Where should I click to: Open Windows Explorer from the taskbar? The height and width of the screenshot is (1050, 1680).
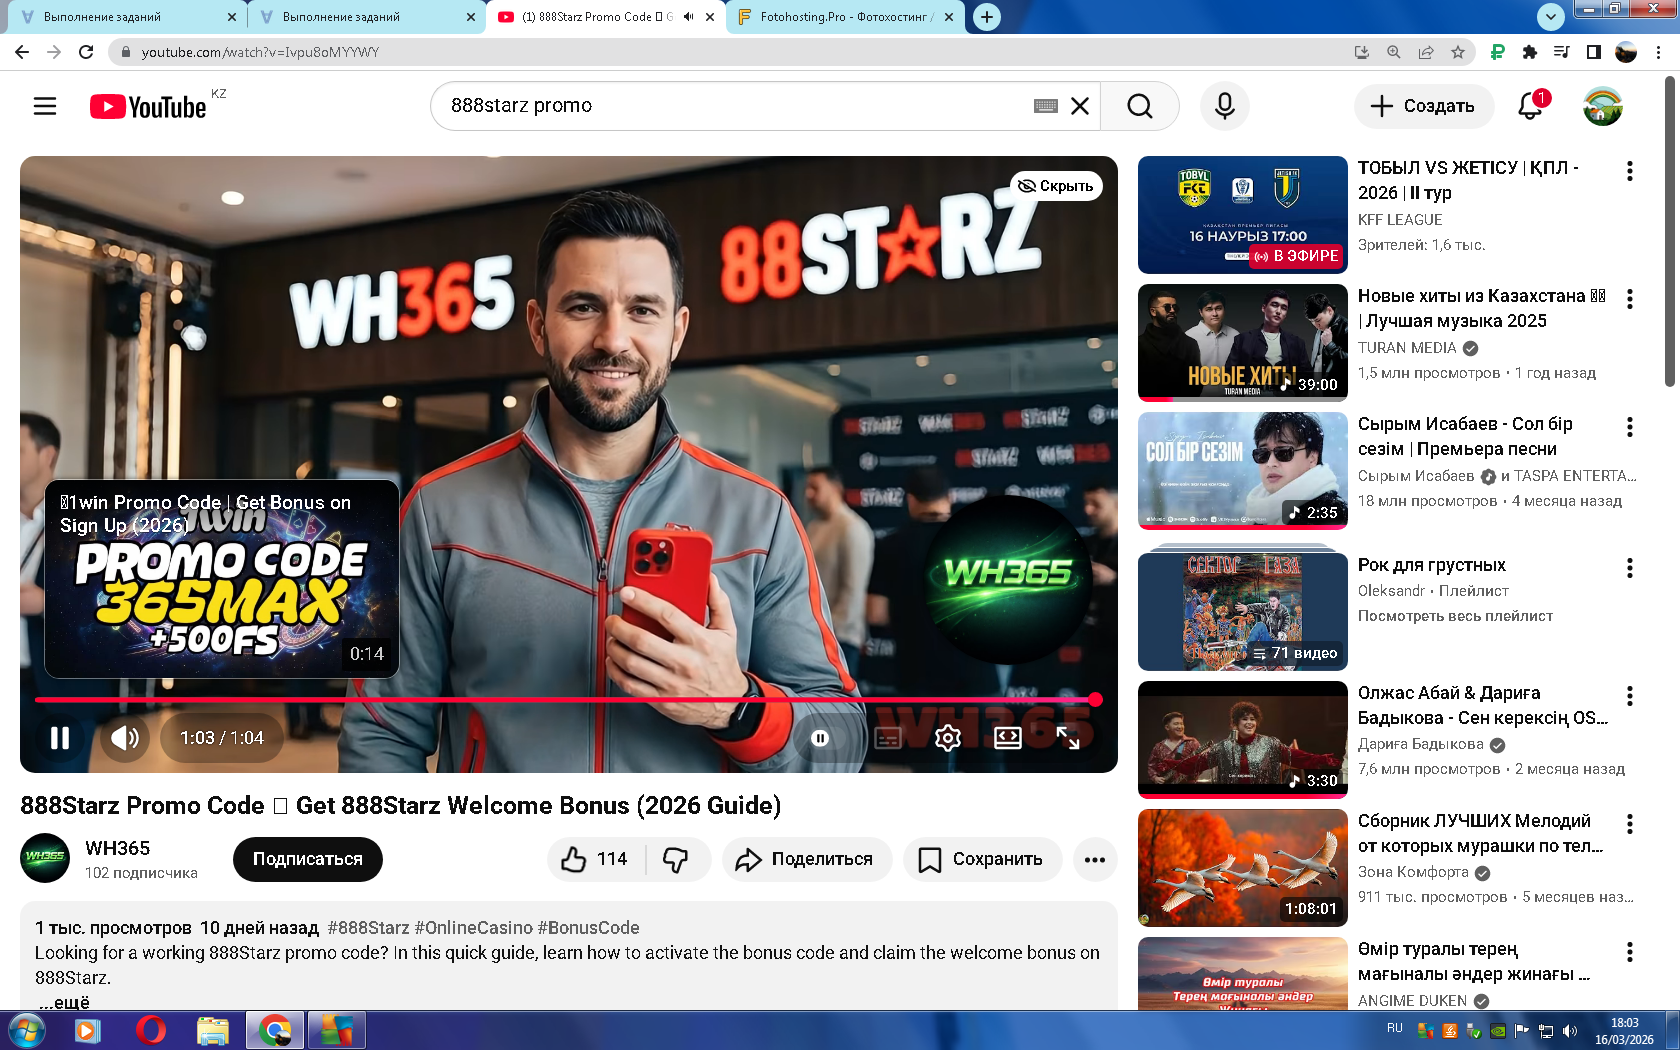coord(213,1030)
